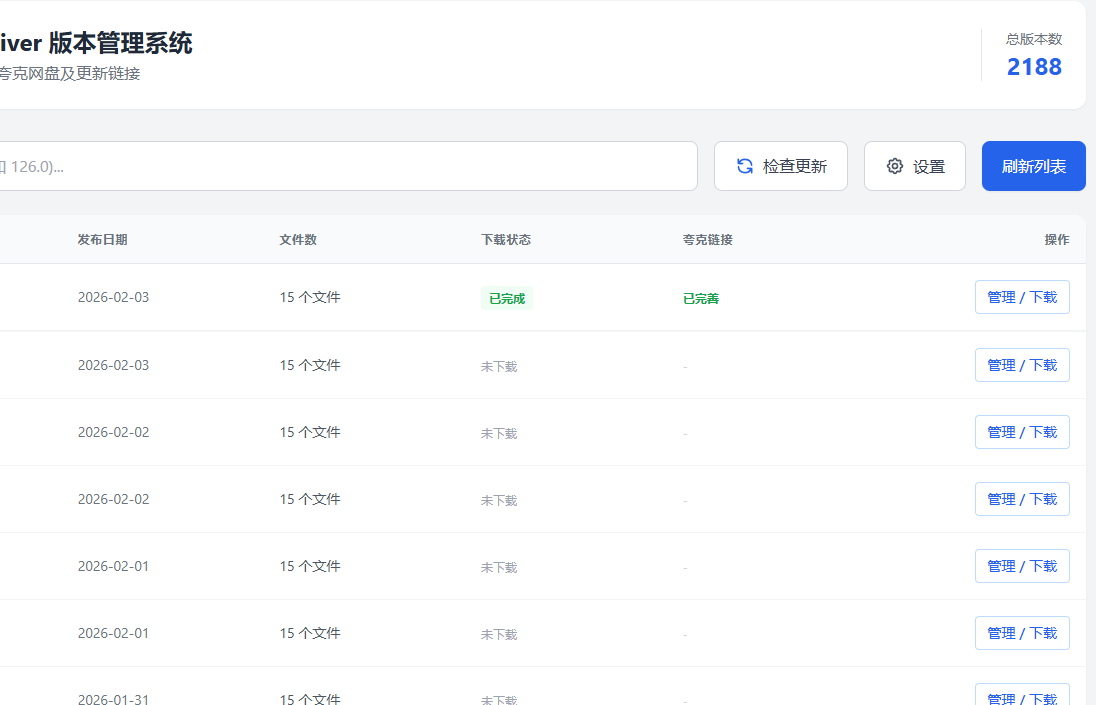Open 管理 / 下载 for upper 2026-02-02 row
Screen dimensions: 1096x705
1022,432
